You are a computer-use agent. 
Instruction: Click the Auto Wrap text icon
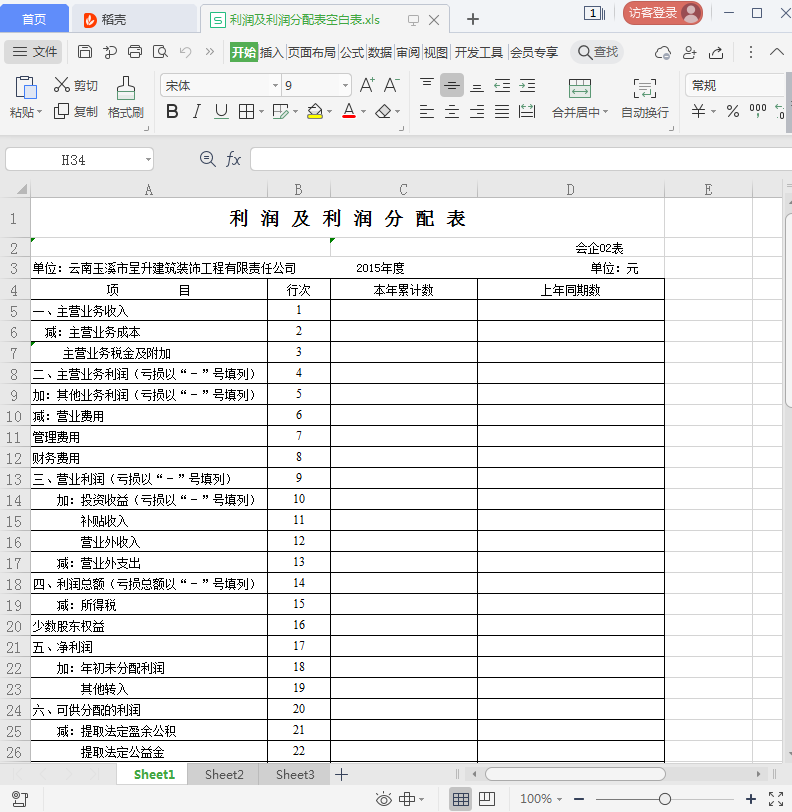pyautogui.click(x=645, y=88)
